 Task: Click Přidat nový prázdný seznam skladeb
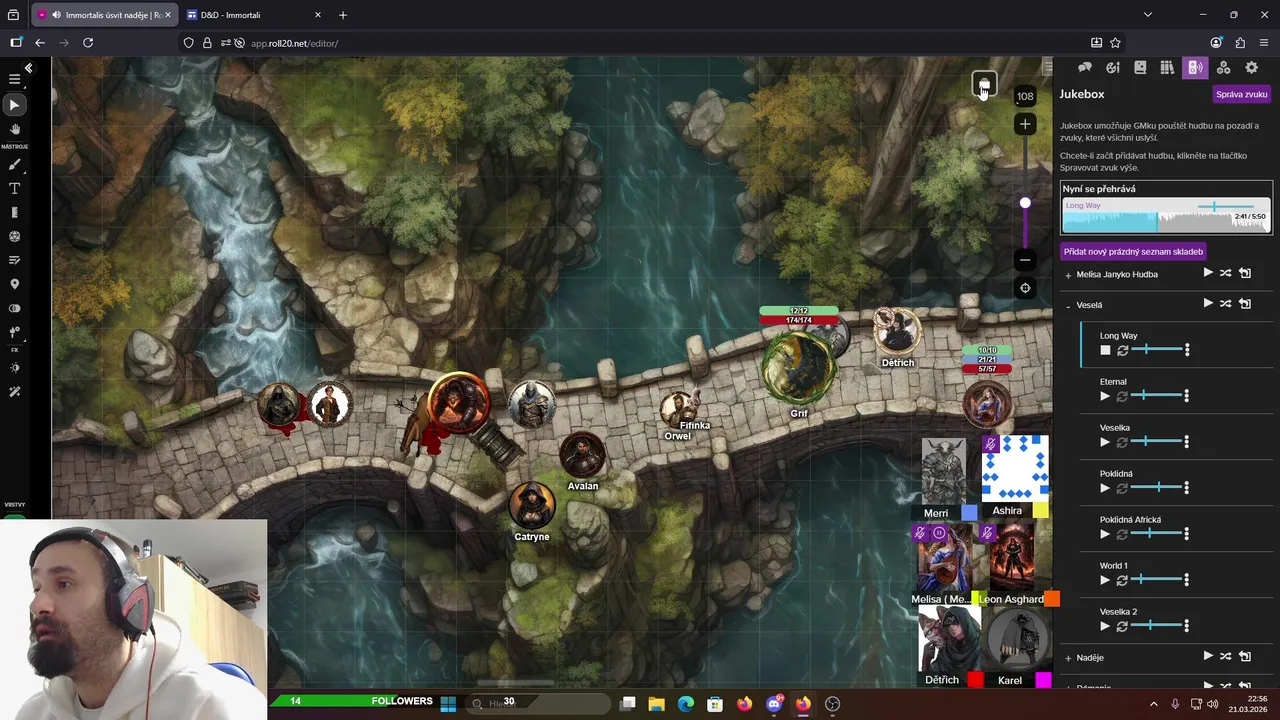1133,252
